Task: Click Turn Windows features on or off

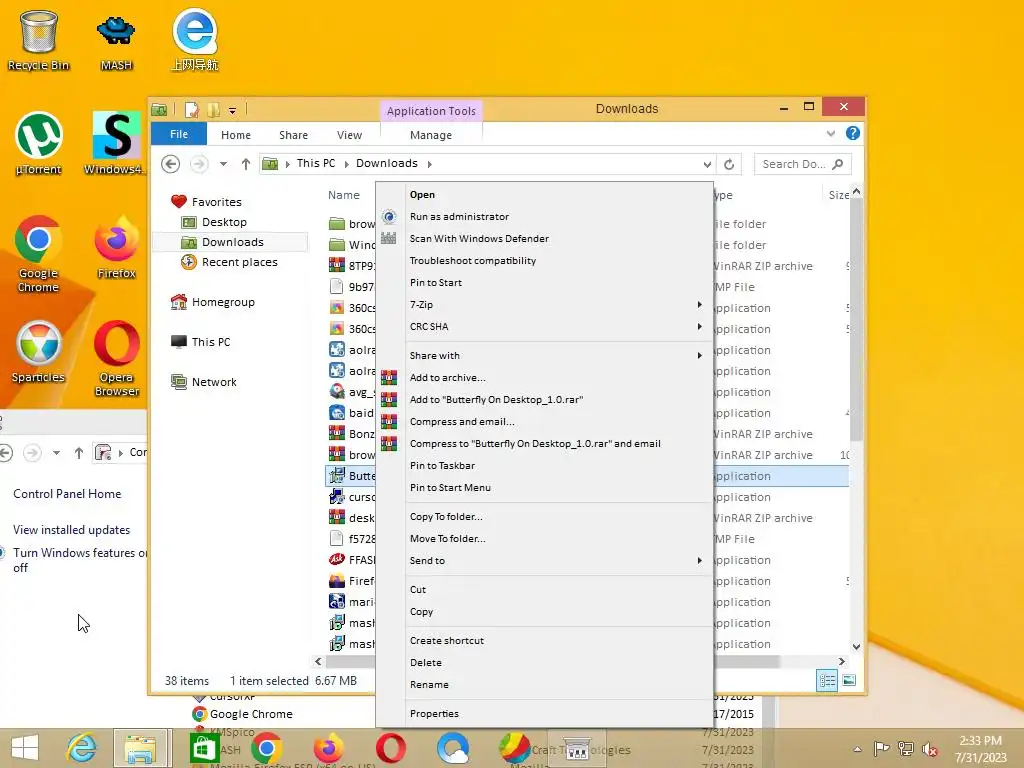Action: (80, 560)
